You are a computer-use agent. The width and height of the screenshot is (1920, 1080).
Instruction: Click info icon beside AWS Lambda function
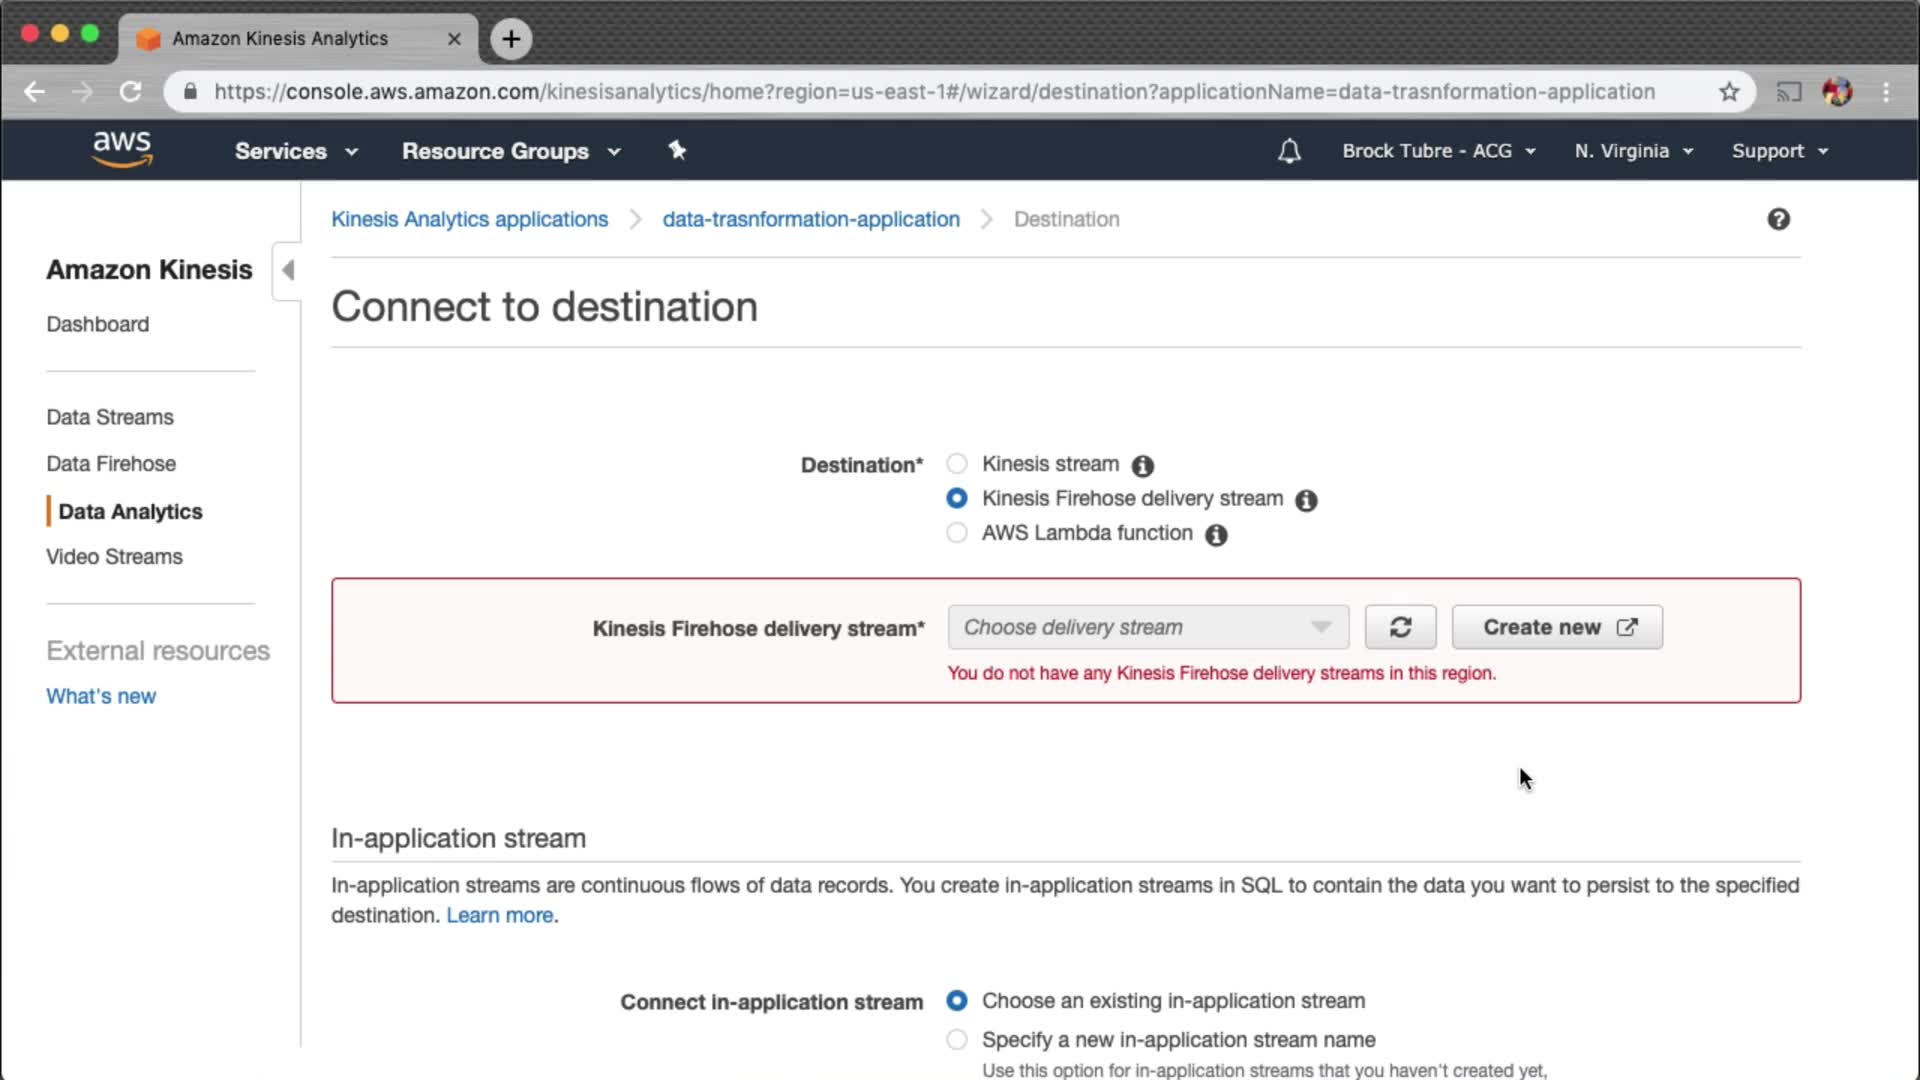pyautogui.click(x=1216, y=535)
